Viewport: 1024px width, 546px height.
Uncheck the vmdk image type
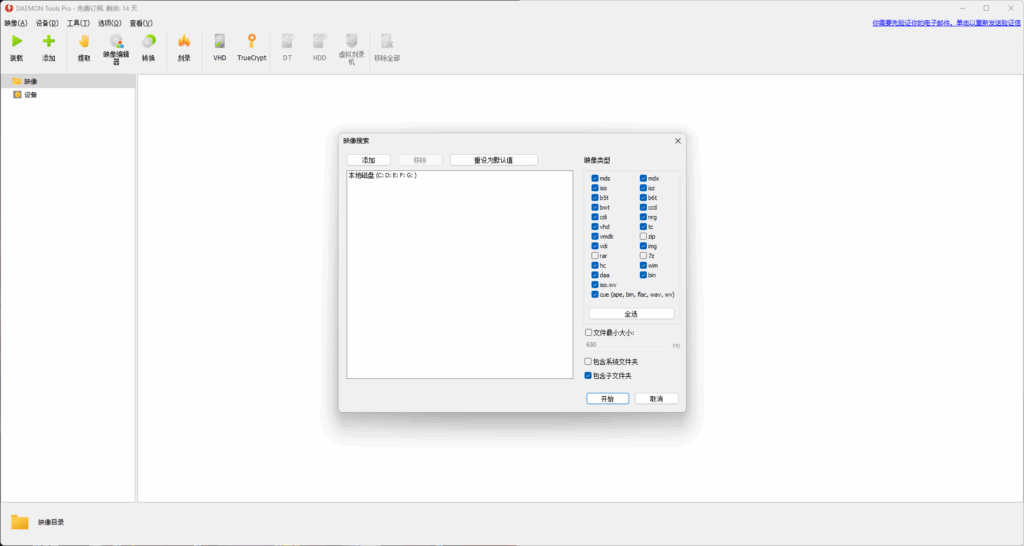[x=595, y=236]
